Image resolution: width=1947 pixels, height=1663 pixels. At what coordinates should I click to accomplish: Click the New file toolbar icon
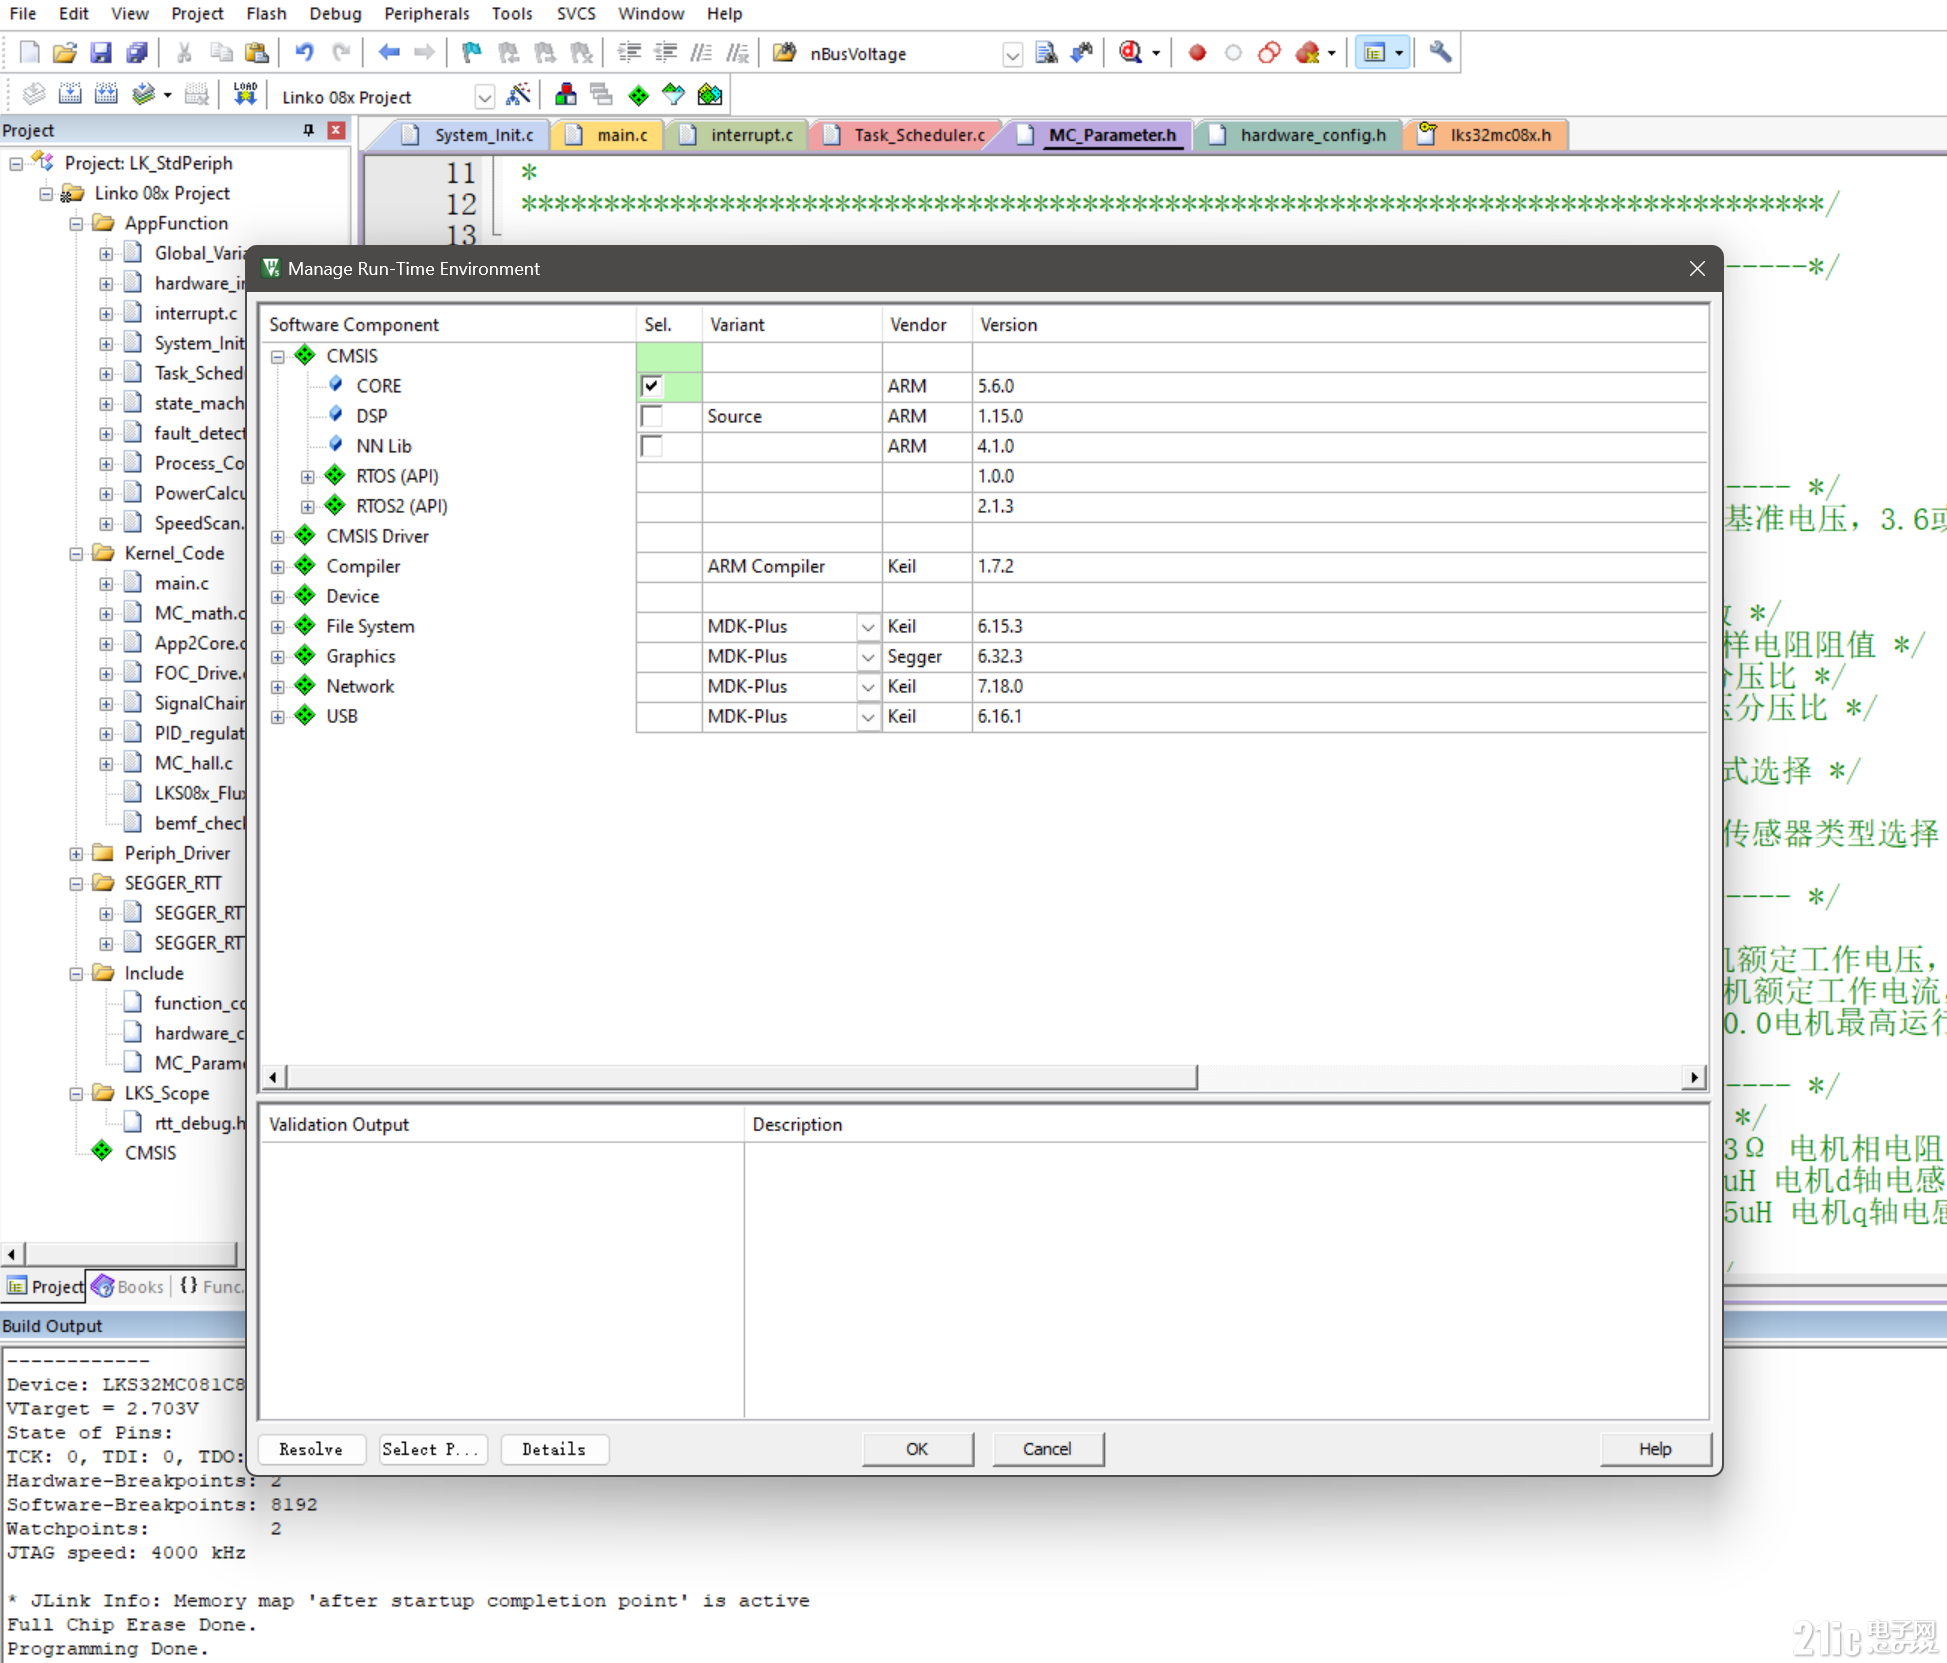coord(29,53)
